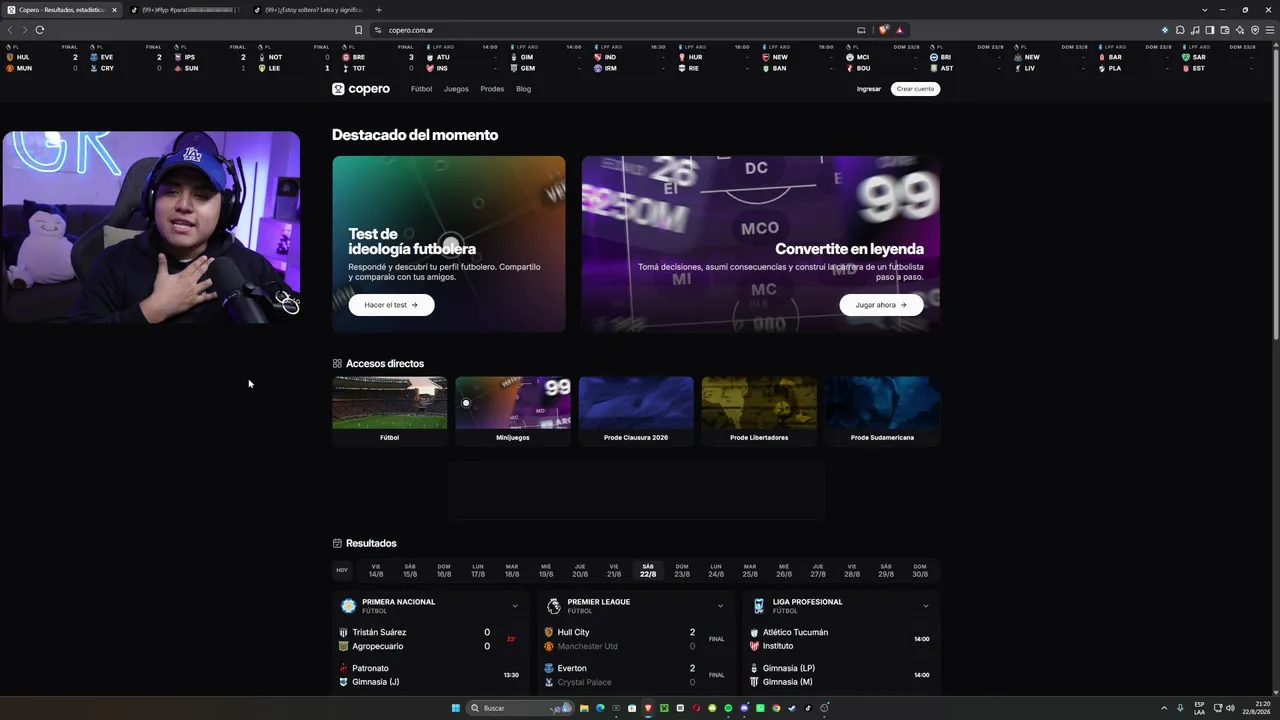Open the Patronato vs Gimnasia (J) match
Viewport: 1280px width, 720px height.
431,675
